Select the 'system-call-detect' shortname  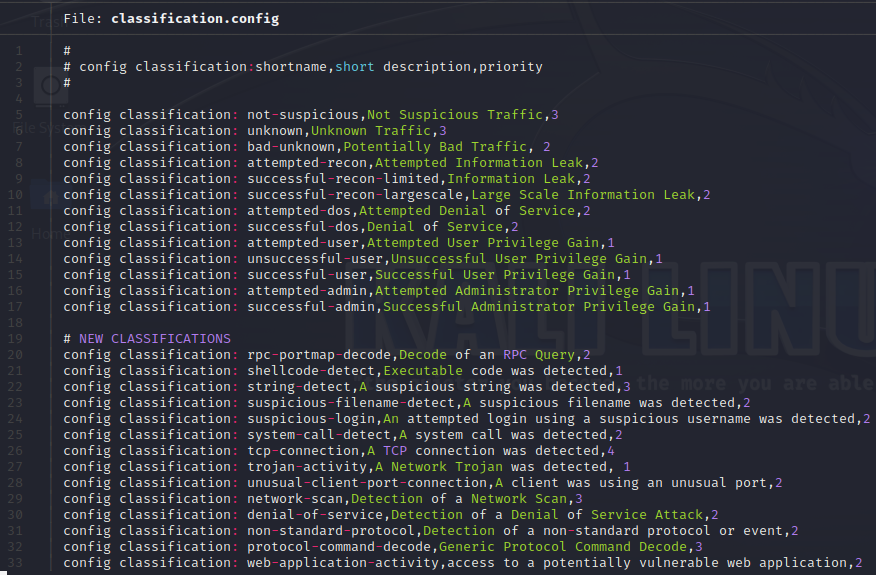319,435
